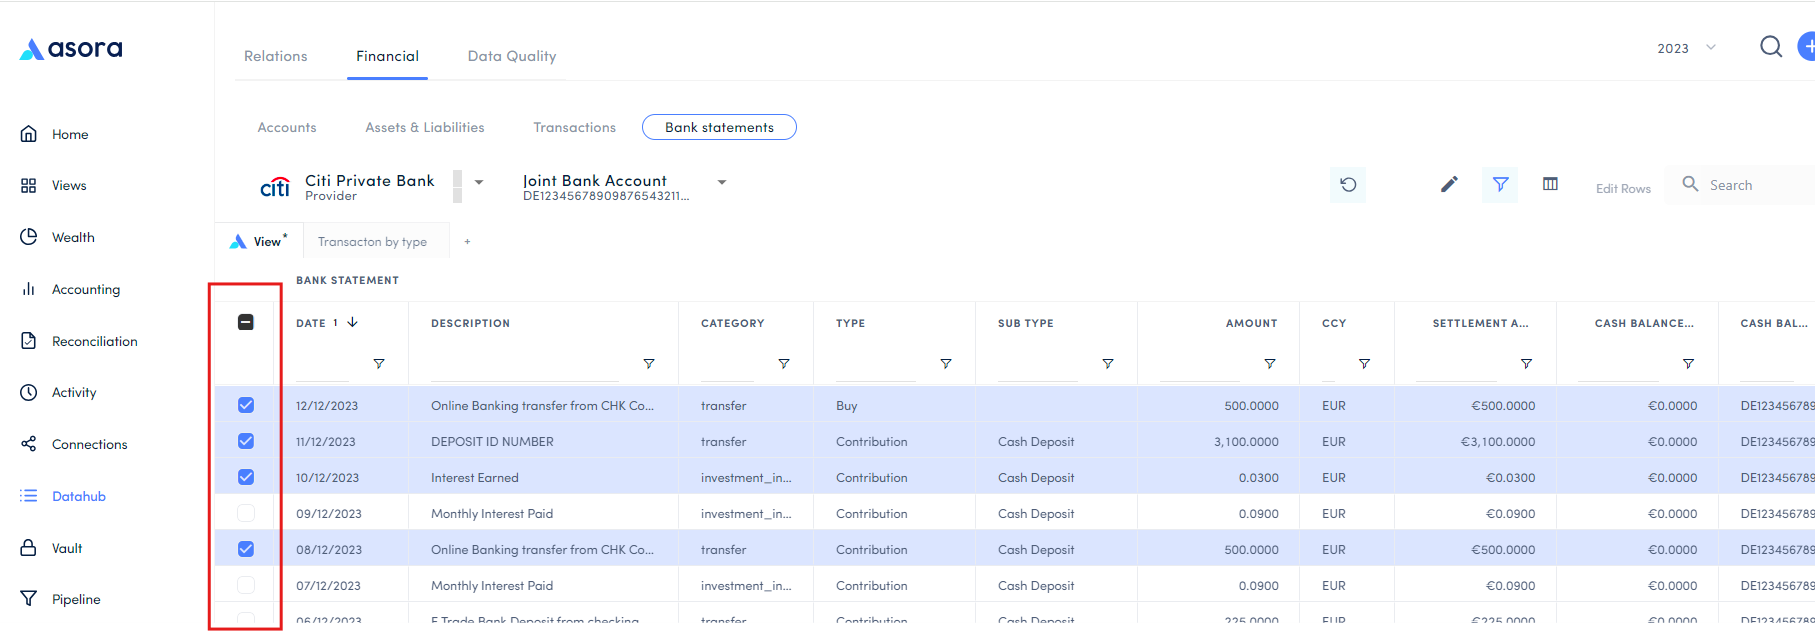Screen dimensions: 1815x631
Task: Click the Description column filter icon
Action: tap(649, 364)
